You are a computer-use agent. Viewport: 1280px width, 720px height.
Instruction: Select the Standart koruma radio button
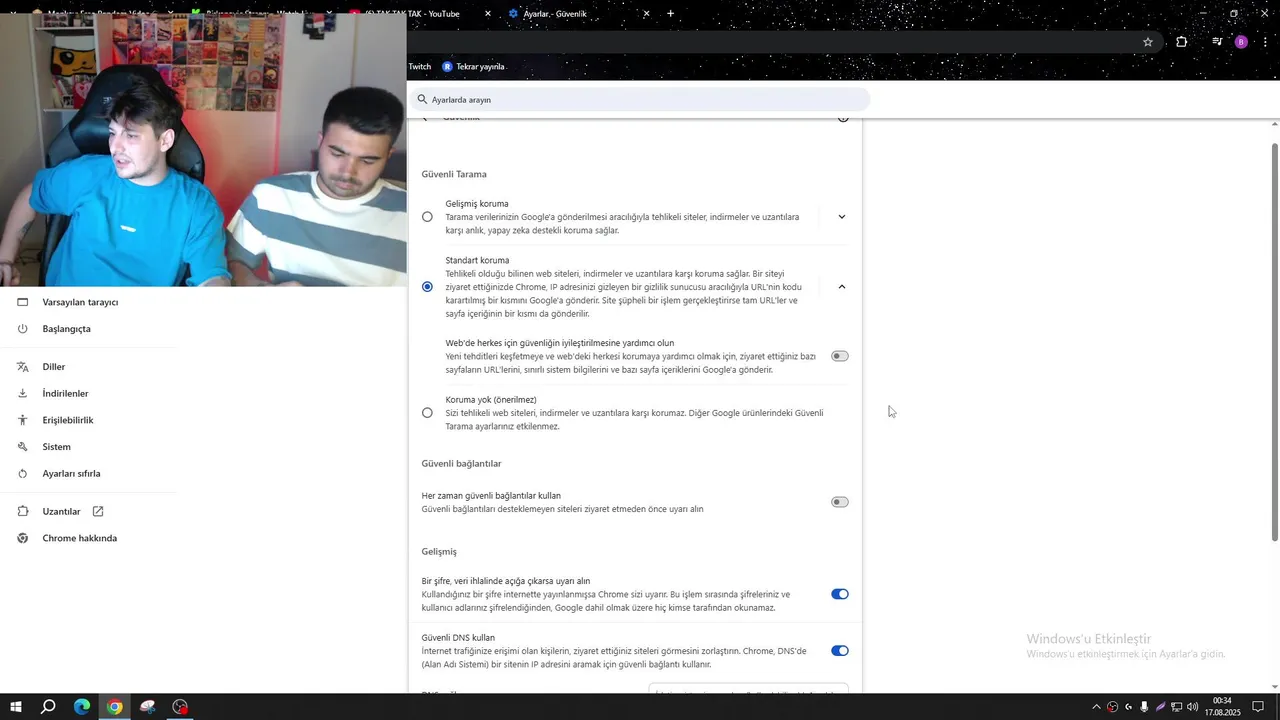coord(427,287)
